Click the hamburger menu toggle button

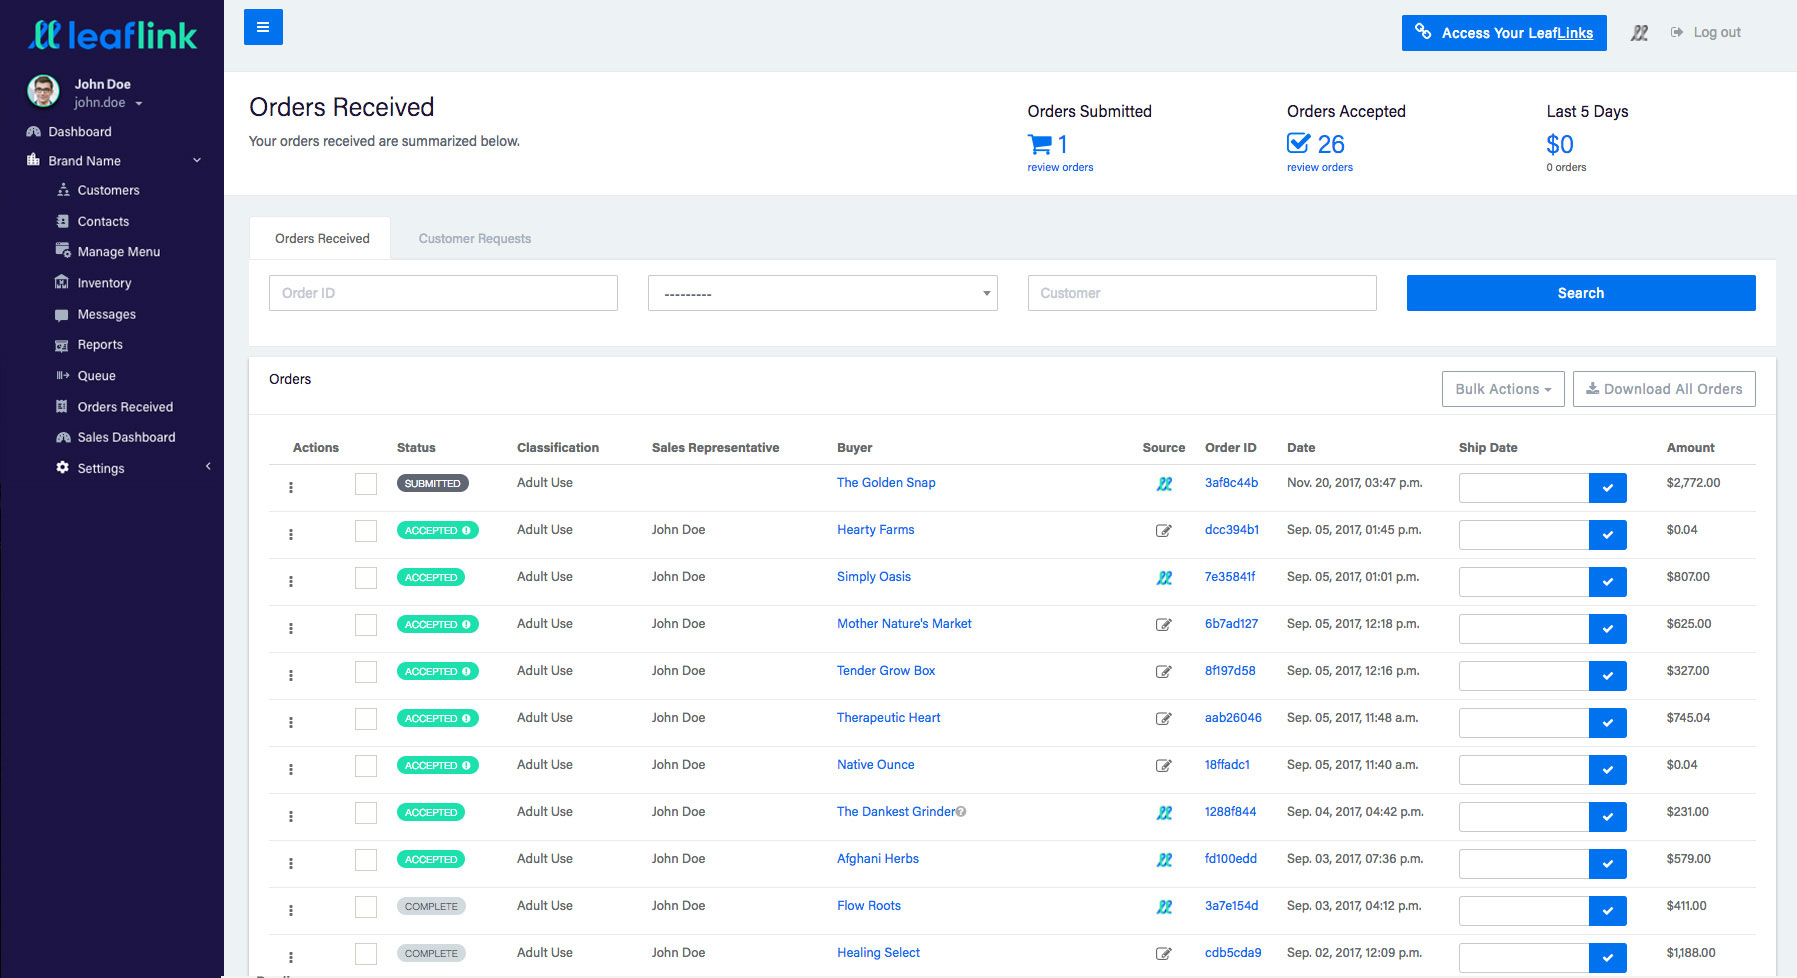click(x=263, y=27)
